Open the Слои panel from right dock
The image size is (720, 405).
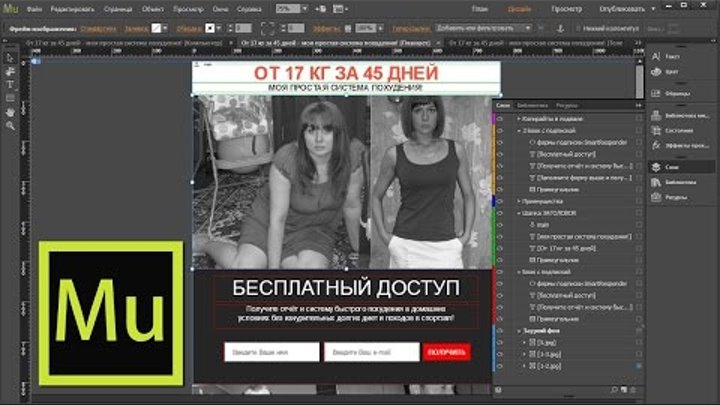tap(672, 167)
